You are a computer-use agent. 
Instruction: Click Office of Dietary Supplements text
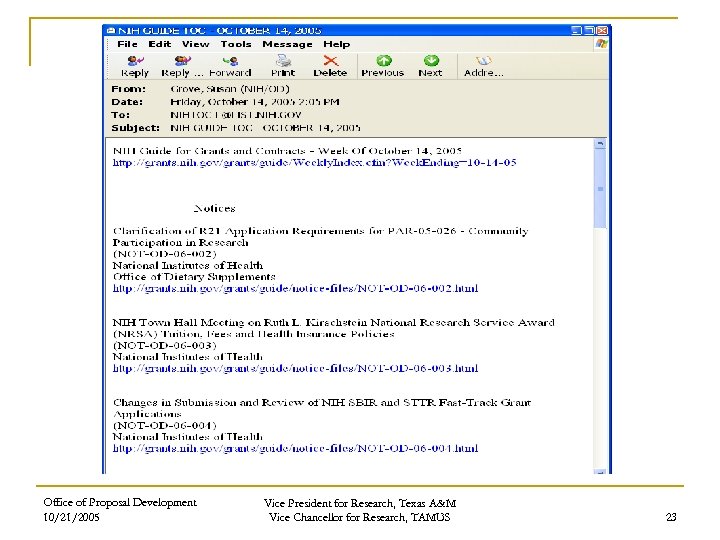(194, 277)
